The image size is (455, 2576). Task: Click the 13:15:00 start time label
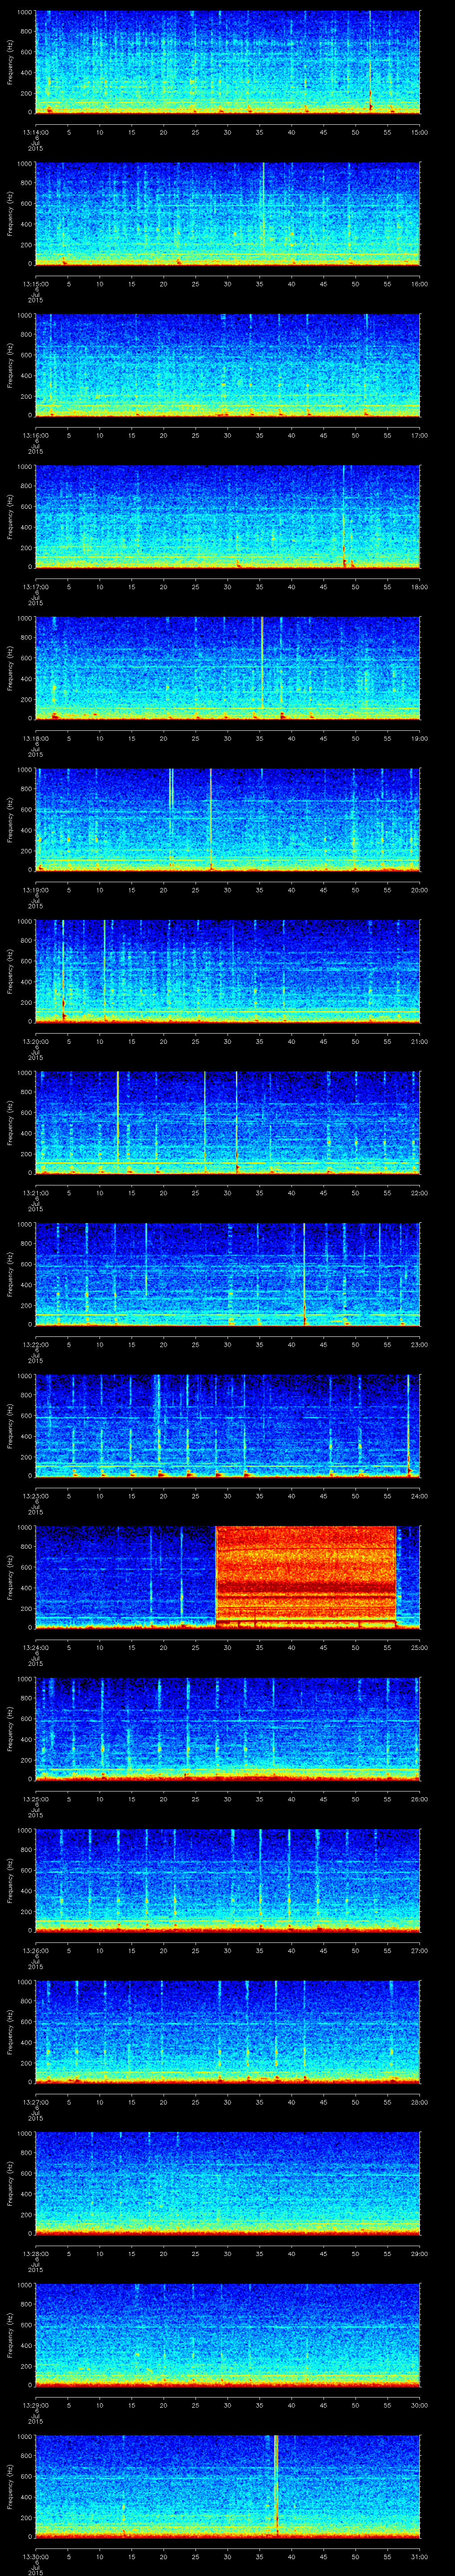click(35, 284)
